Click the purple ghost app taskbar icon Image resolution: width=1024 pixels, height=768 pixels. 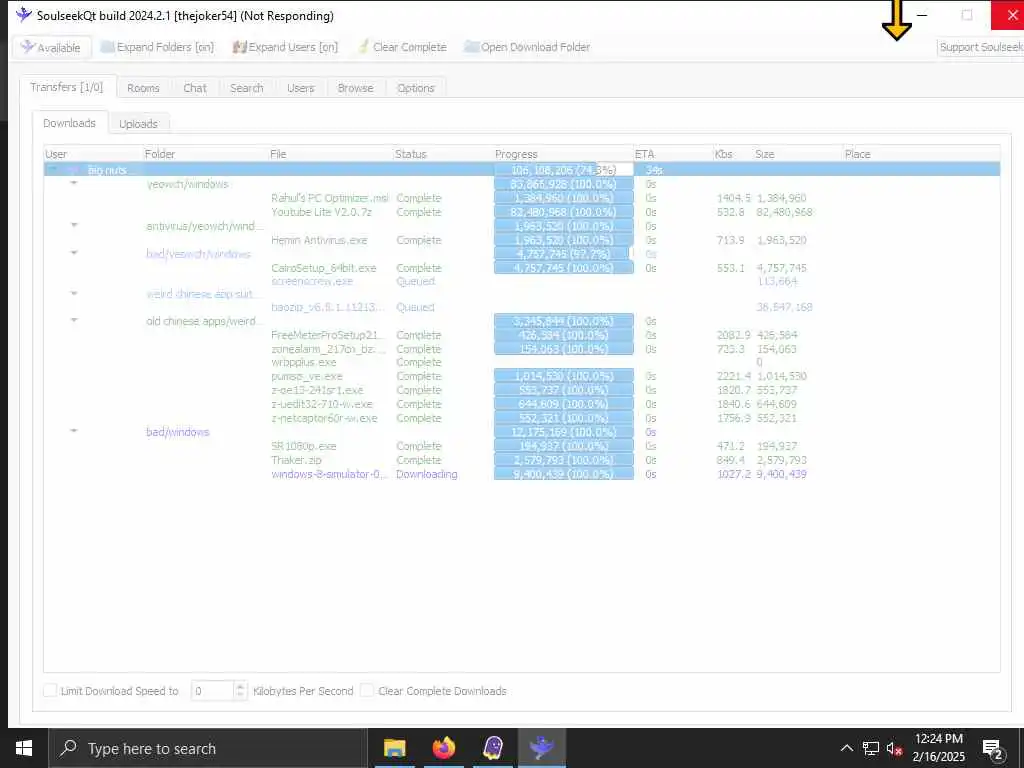[x=493, y=748]
